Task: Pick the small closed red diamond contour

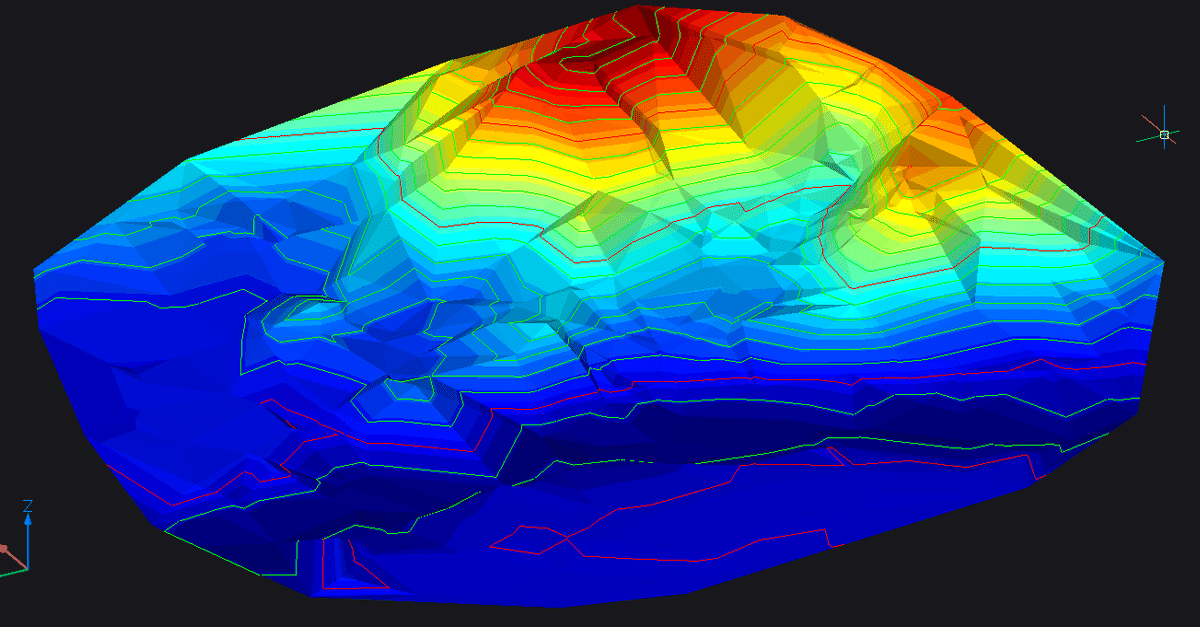Action: [530, 539]
